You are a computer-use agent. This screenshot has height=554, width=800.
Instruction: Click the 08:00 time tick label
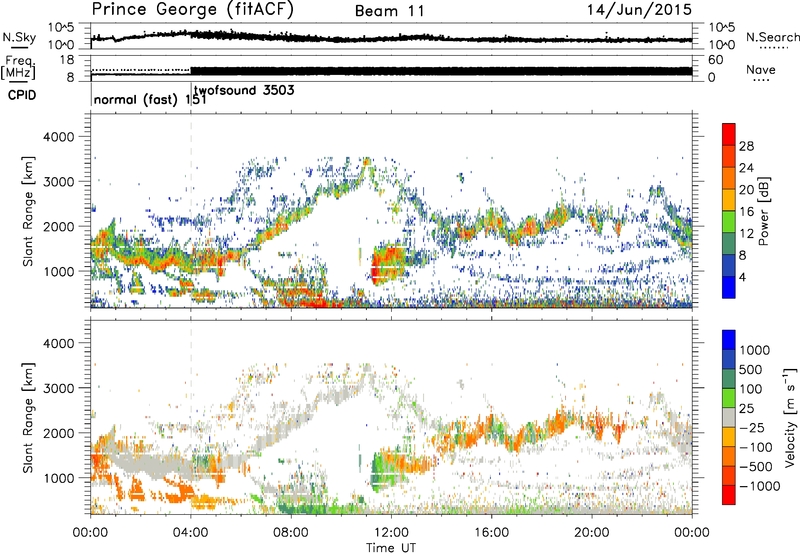tap(291, 533)
